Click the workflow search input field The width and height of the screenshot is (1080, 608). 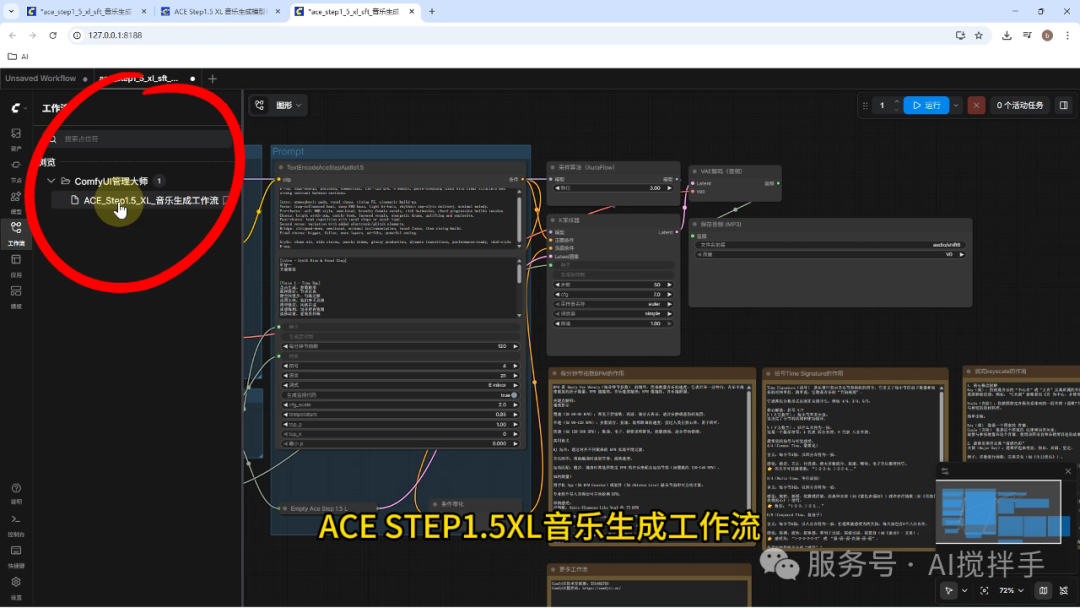click(141, 139)
